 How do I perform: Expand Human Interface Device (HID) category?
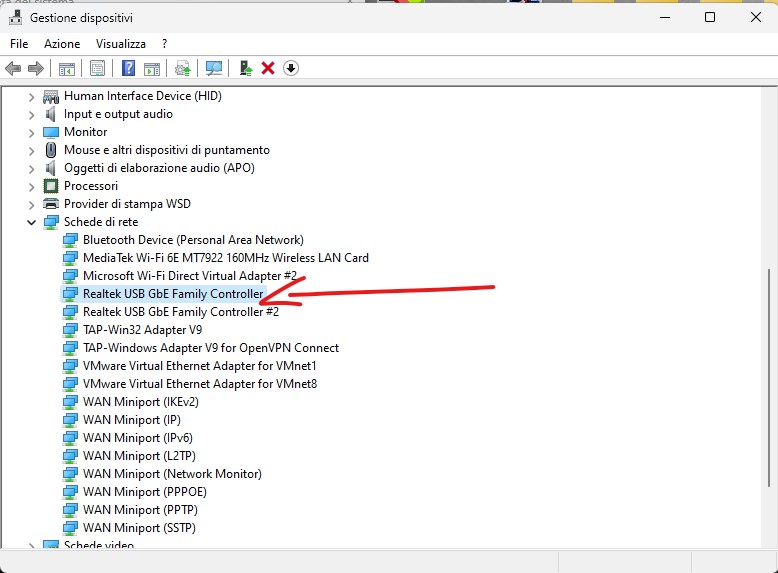tap(31, 97)
